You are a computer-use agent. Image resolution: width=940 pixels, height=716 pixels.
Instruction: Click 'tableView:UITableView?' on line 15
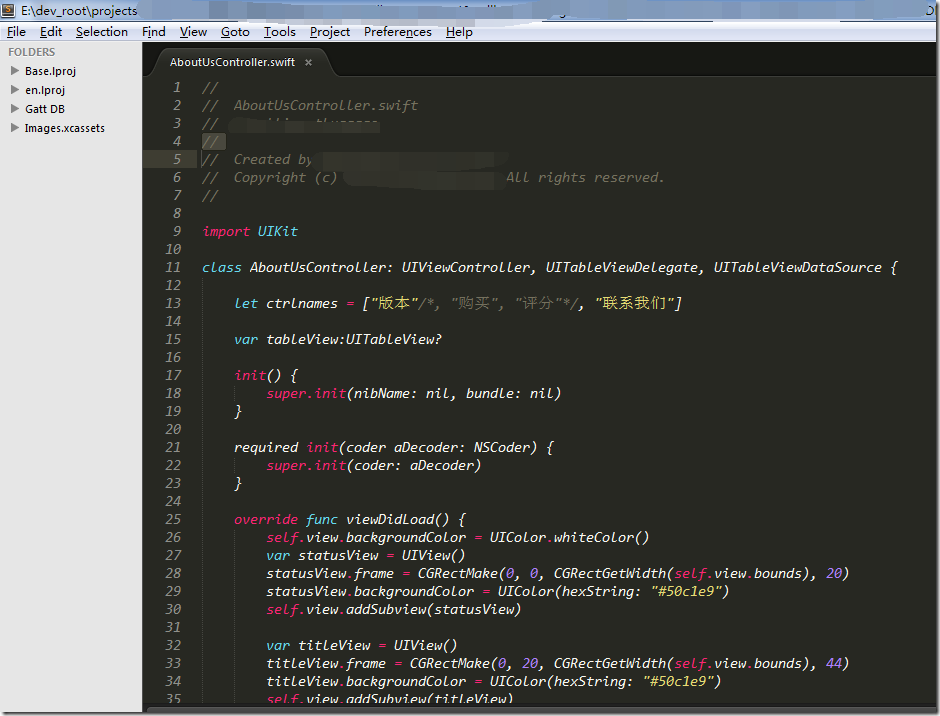[x=354, y=339]
